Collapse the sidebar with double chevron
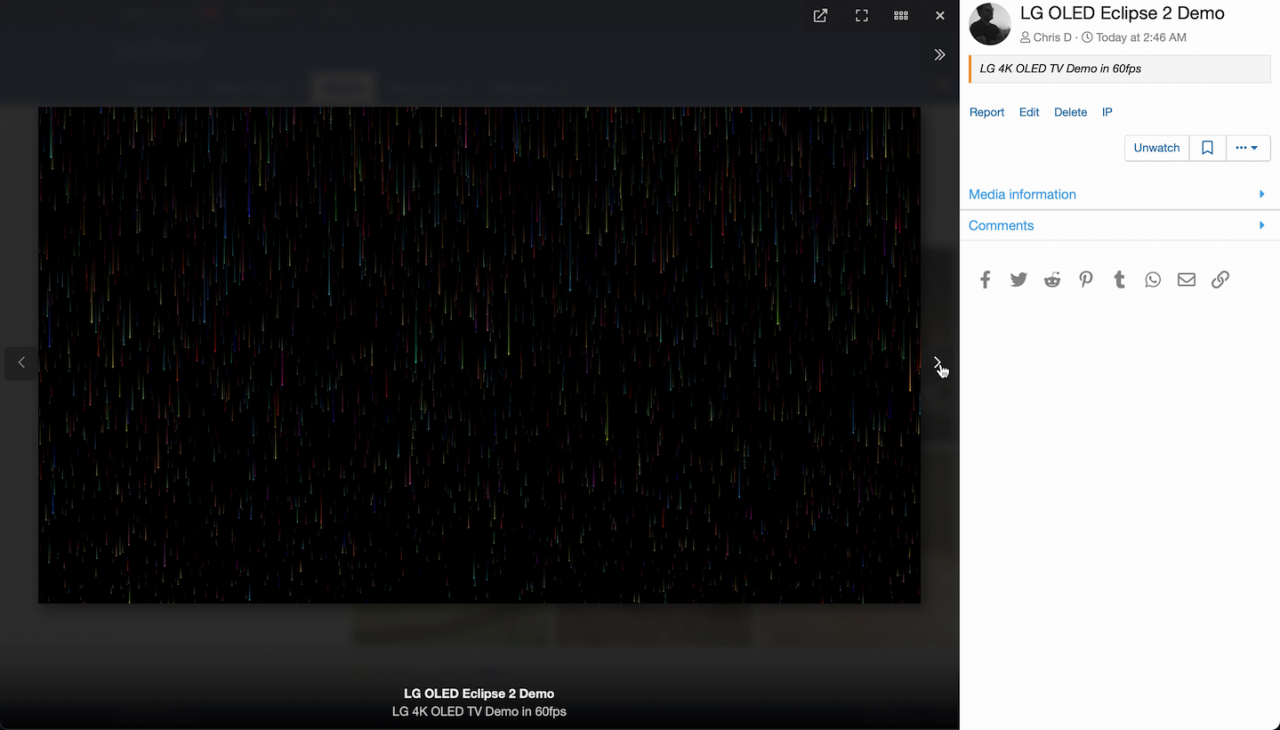 (x=940, y=55)
